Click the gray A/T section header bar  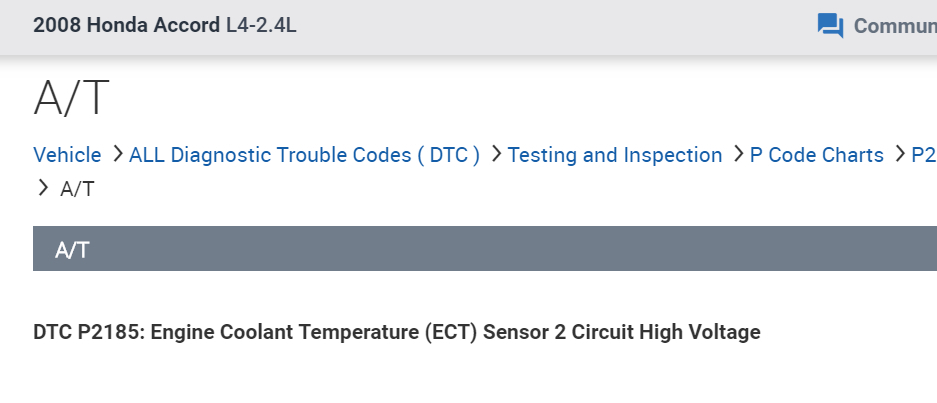484,249
